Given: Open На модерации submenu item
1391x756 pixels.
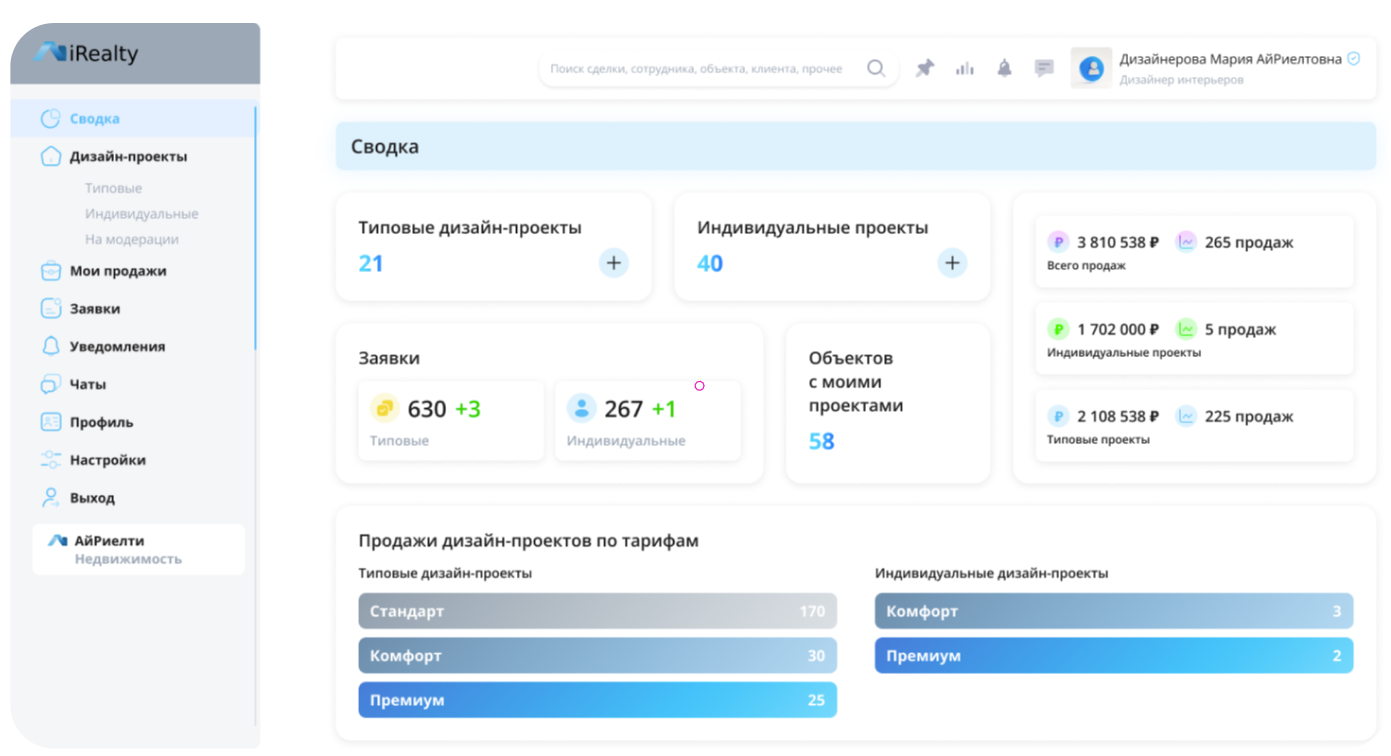Looking at the screenshot, I should pos(131,240).
